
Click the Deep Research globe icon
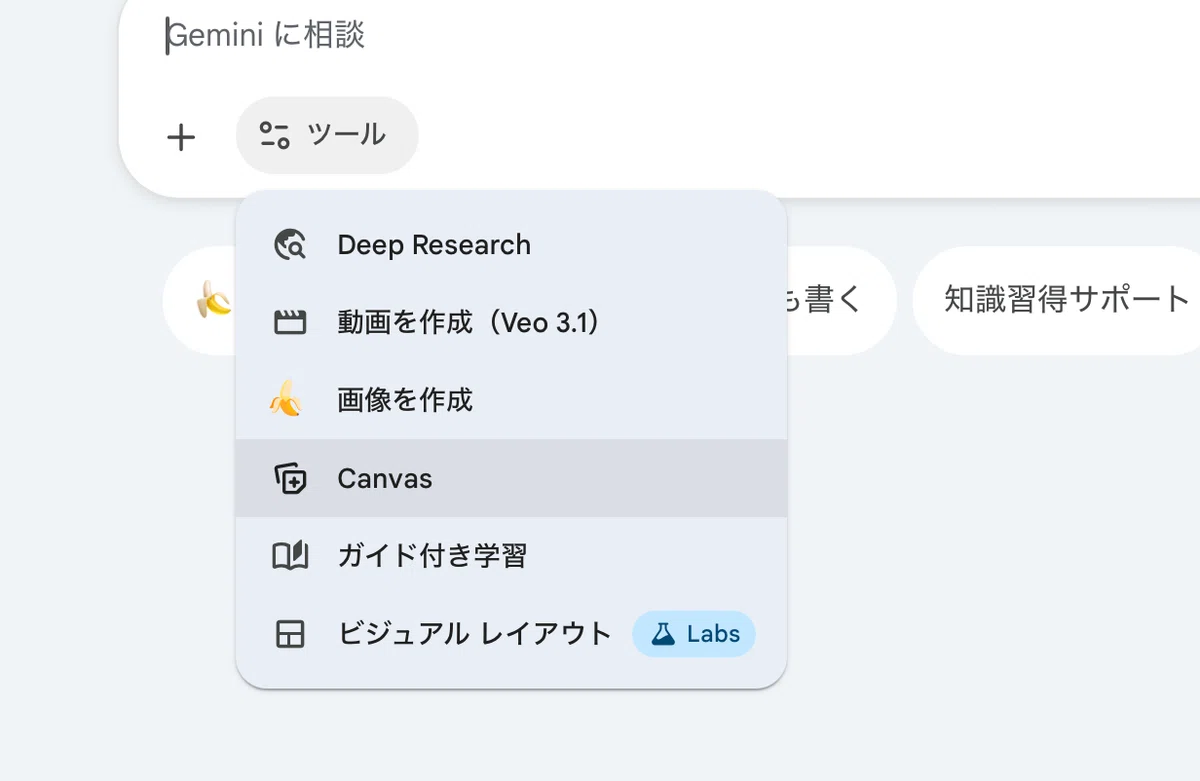pos(290,245)
